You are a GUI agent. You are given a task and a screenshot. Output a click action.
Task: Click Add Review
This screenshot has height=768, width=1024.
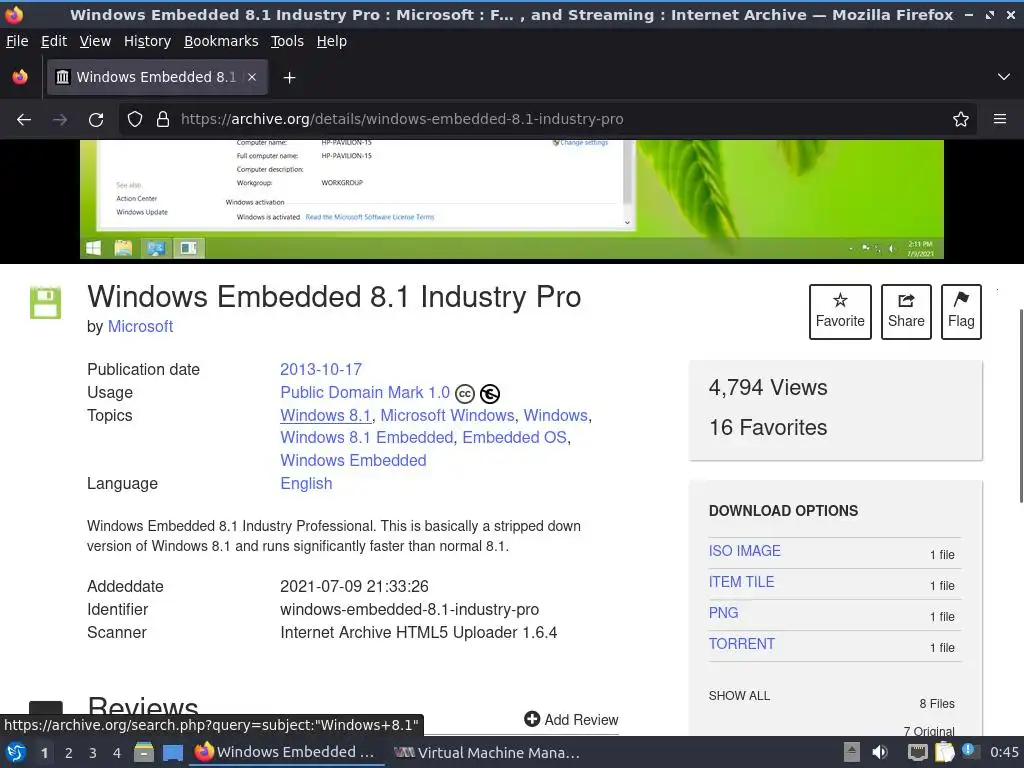pyautogui.click(x=571, y=720)
